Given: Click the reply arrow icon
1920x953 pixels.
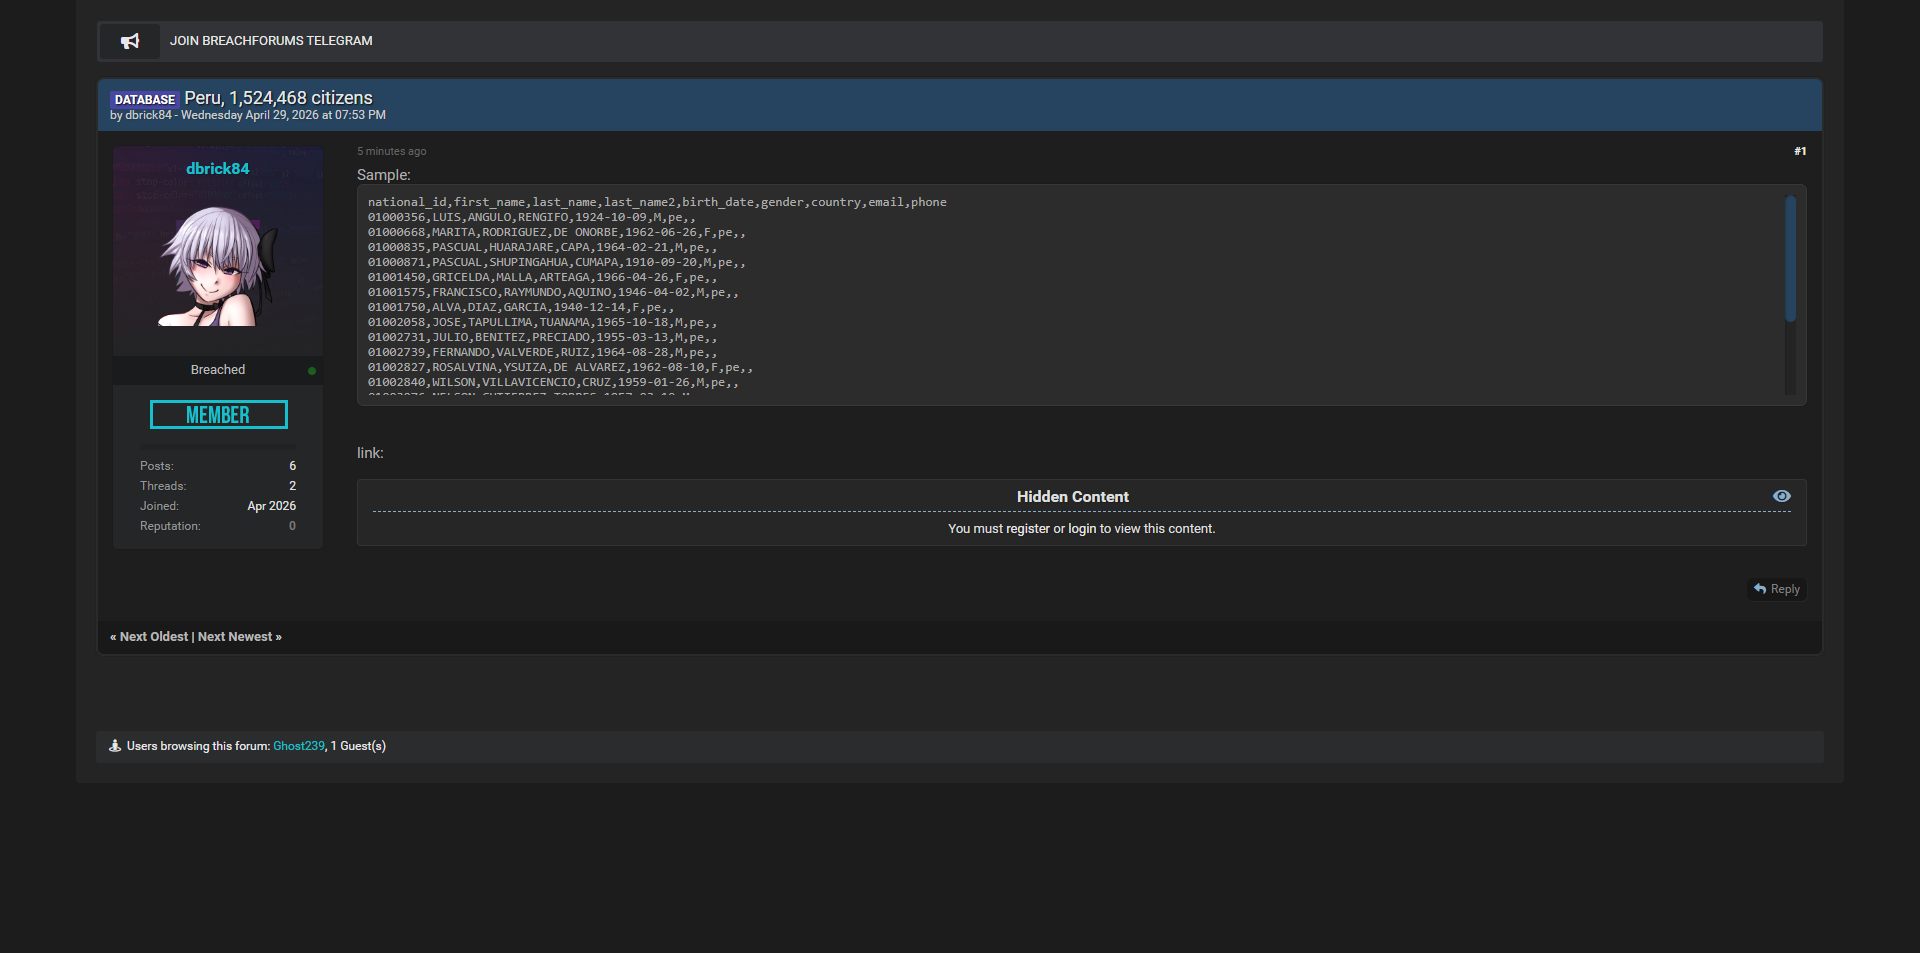Looking at the screenshot, I should 1760,589.
